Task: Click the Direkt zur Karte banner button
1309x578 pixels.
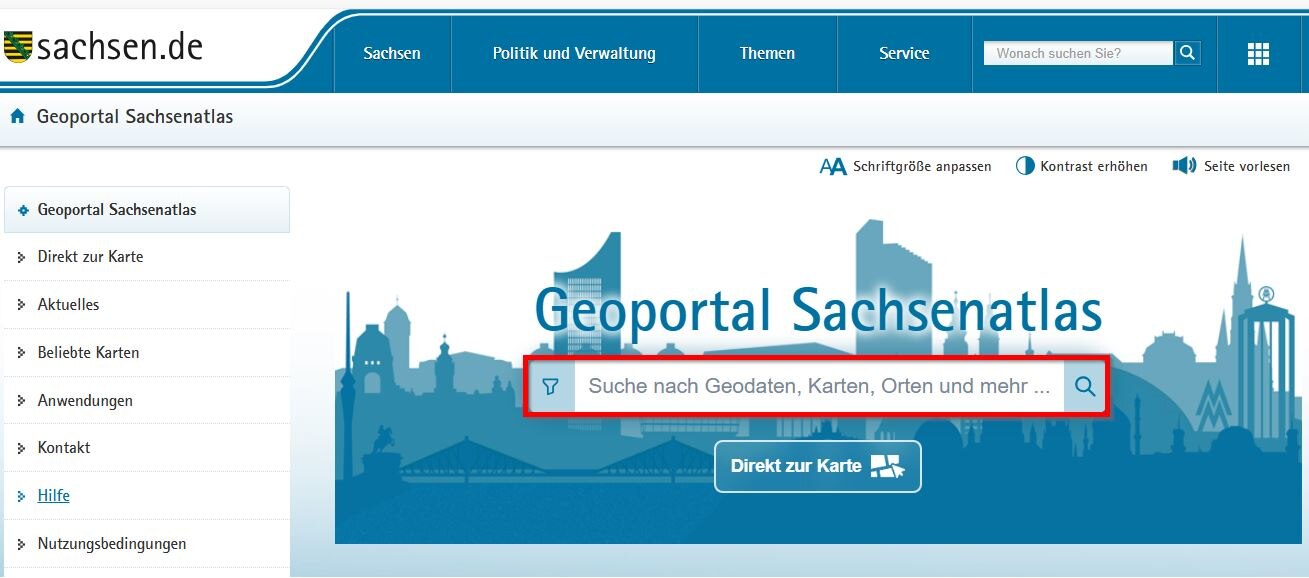Action: point(817,466)
